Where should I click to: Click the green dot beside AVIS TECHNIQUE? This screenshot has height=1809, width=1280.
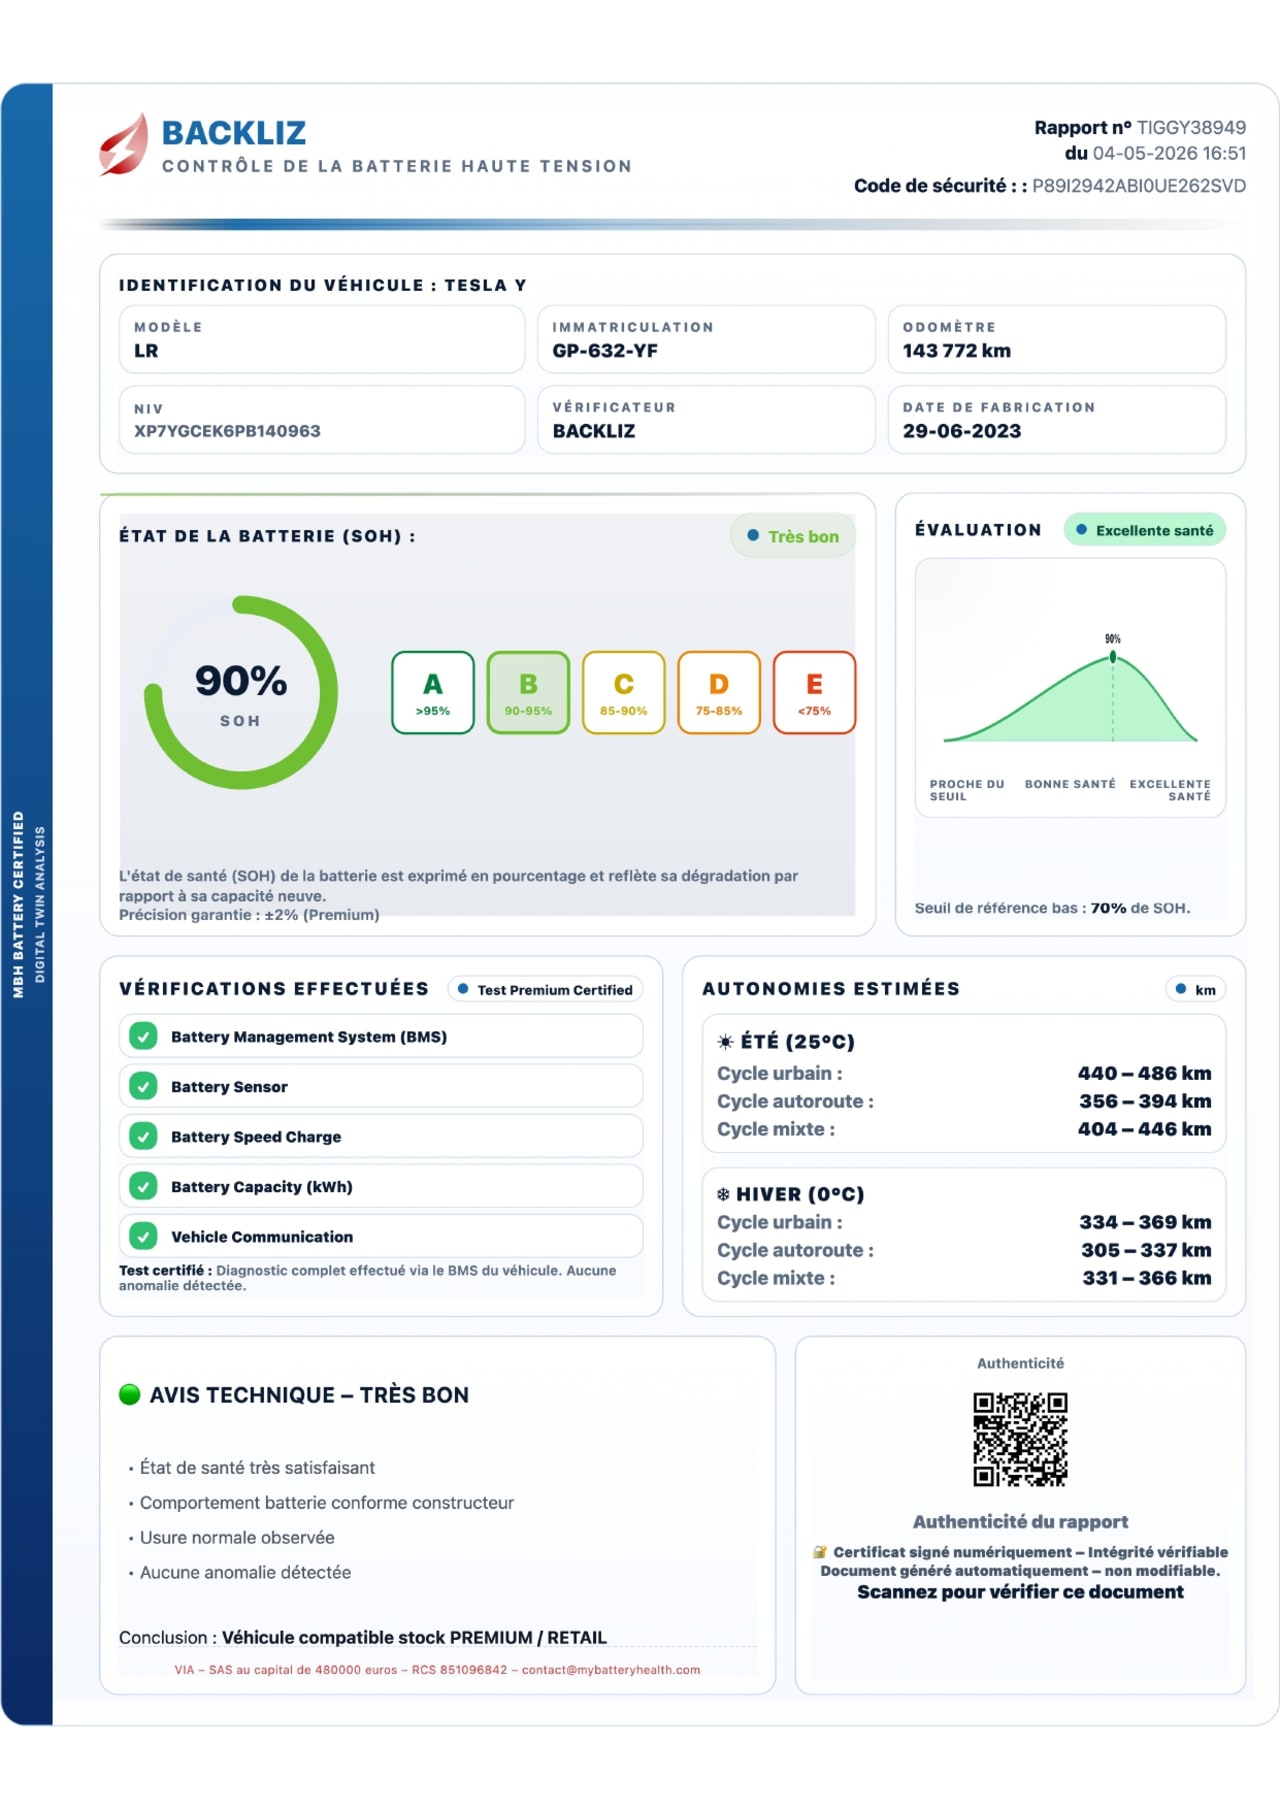pyautogui.click(x=129, y=1394)
